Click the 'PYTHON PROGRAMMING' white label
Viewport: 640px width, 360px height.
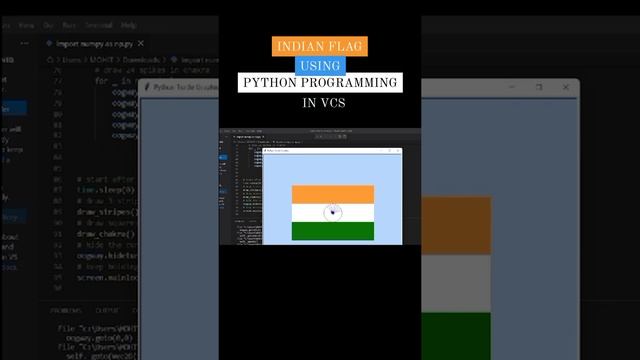tap(320, 83)
